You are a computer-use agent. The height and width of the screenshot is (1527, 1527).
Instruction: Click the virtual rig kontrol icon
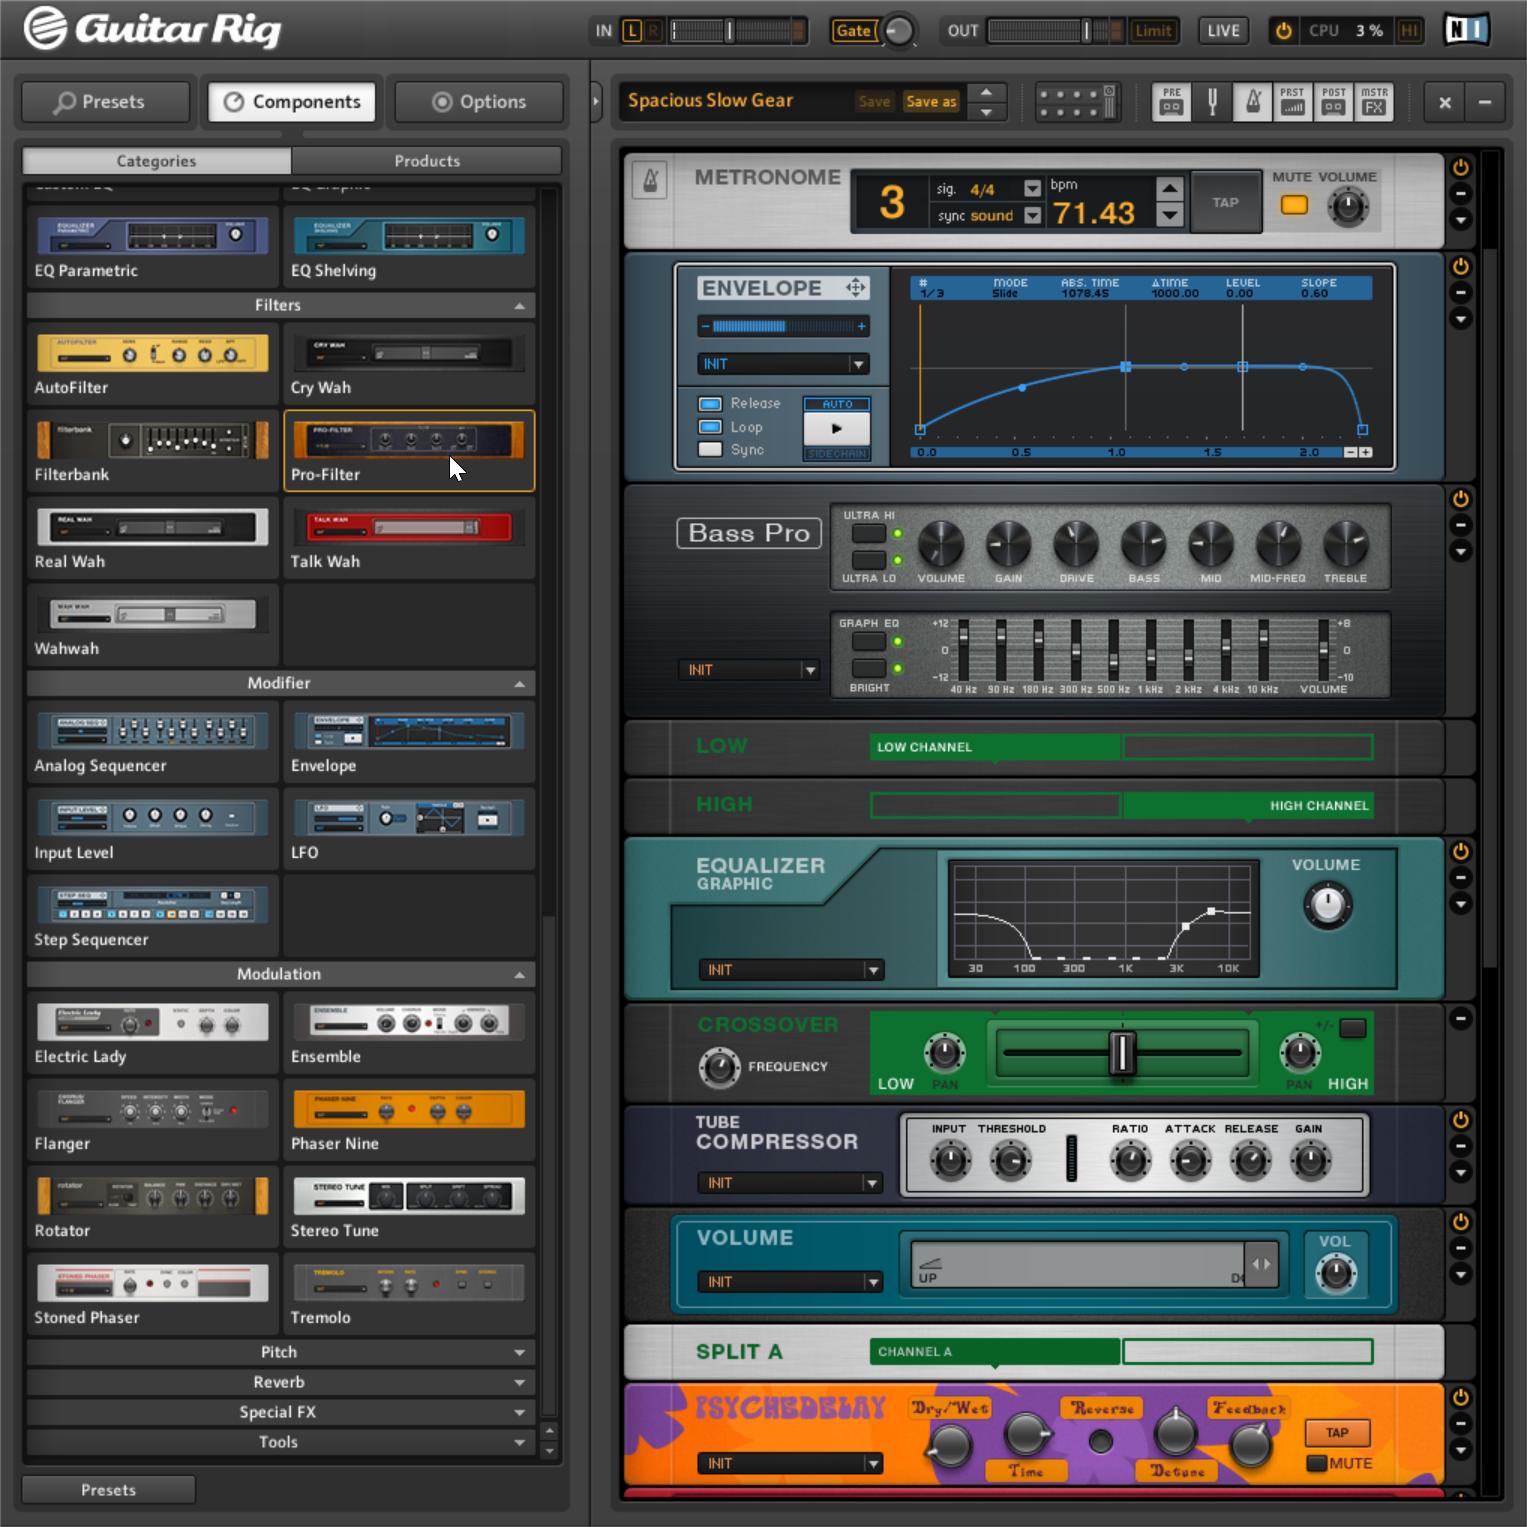tap(1076, 101)
